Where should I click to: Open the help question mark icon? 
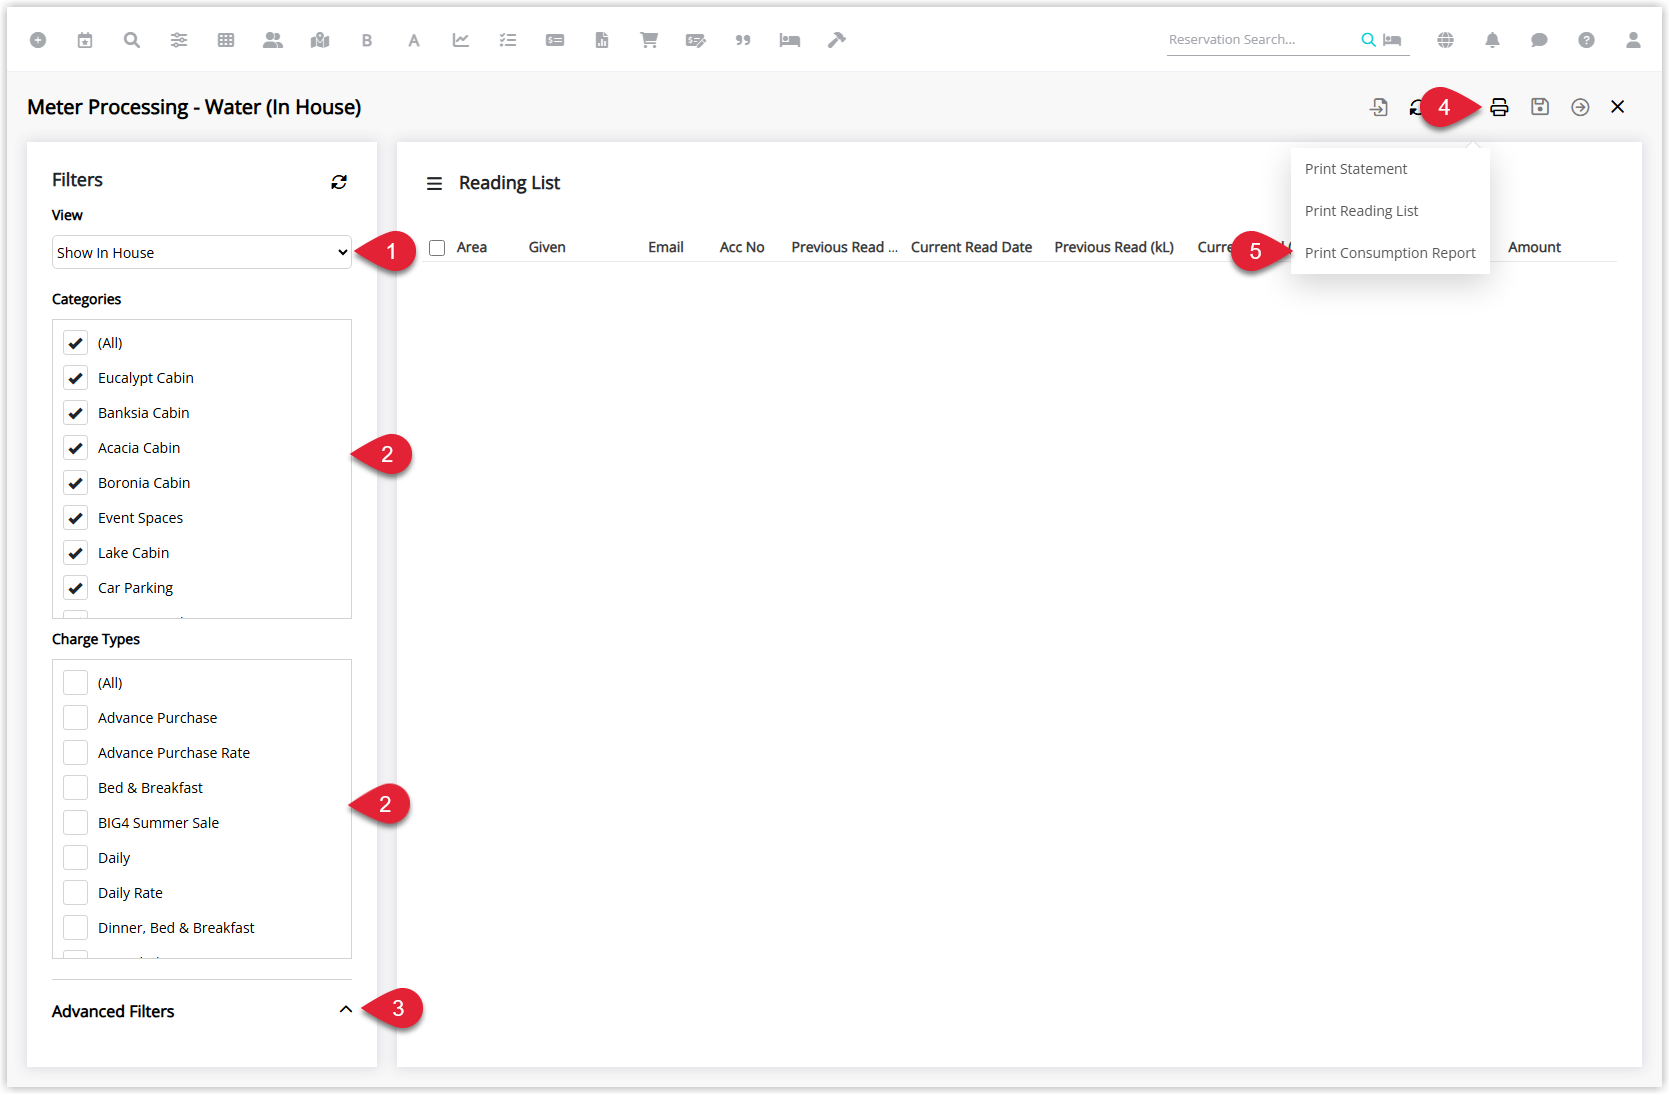click(1586, 40)
